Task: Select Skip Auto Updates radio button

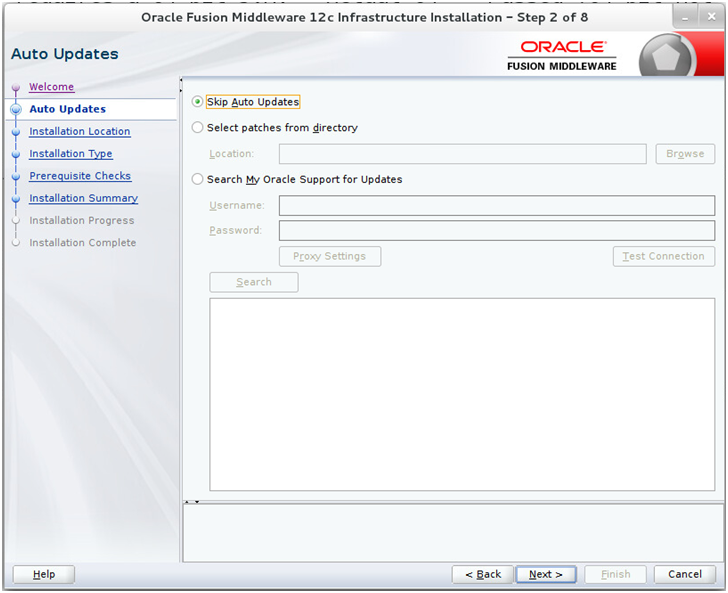Action: [197, 102]
